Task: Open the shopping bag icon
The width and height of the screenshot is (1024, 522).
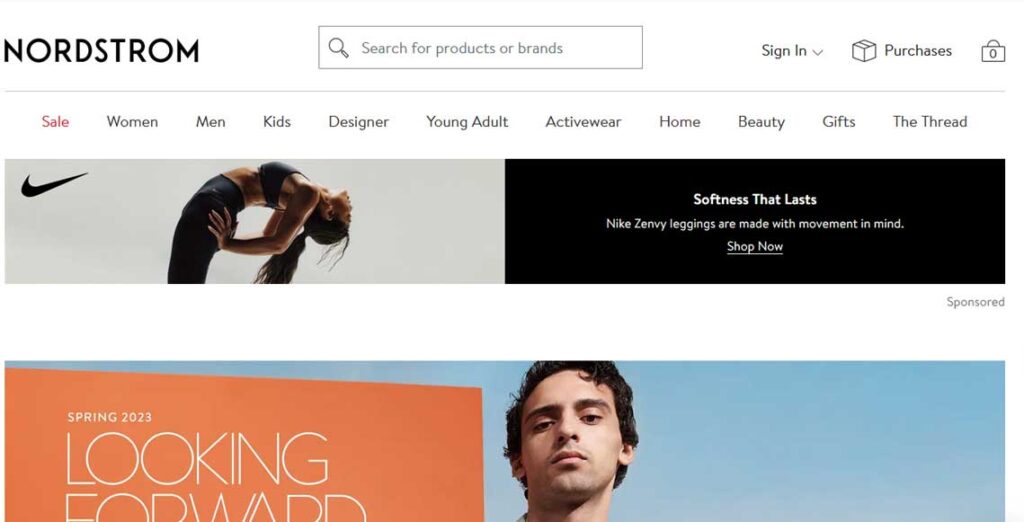Action: 993,51
